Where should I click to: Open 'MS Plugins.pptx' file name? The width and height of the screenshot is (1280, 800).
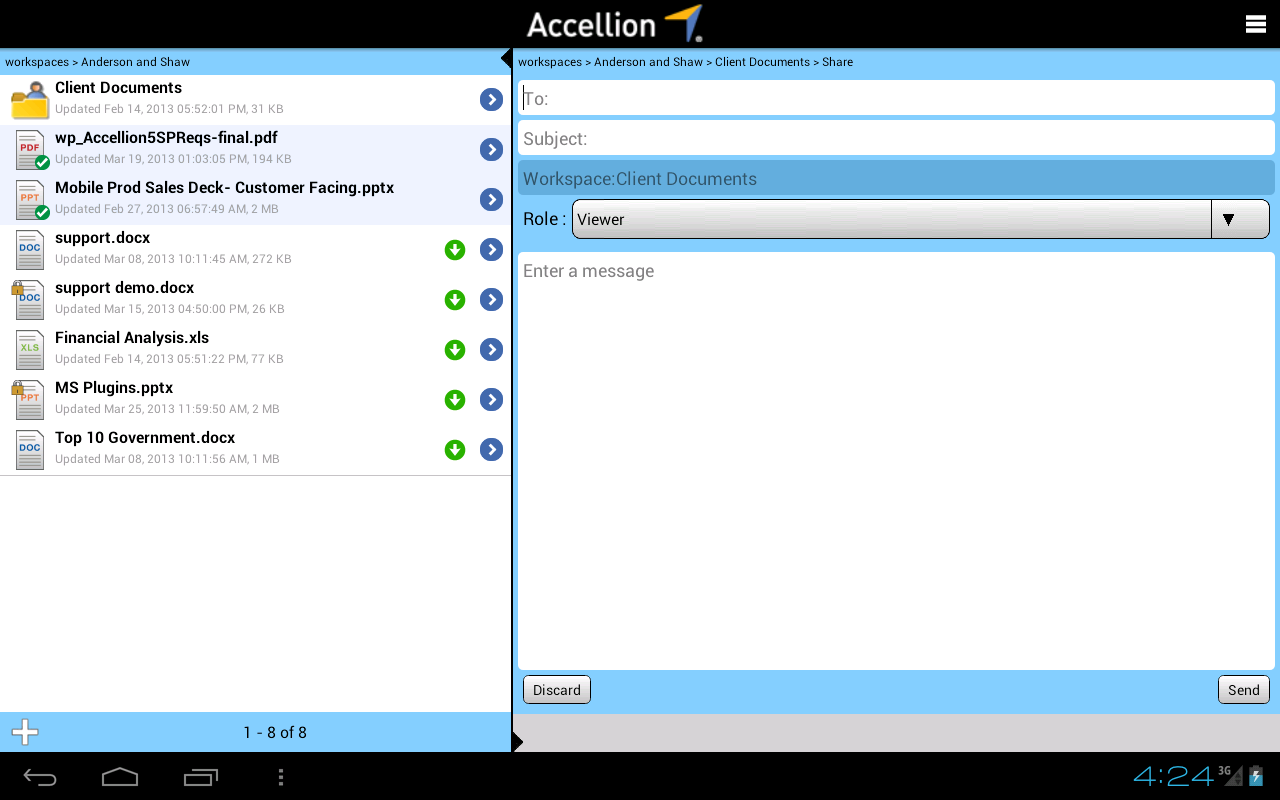tap(114, 388)
